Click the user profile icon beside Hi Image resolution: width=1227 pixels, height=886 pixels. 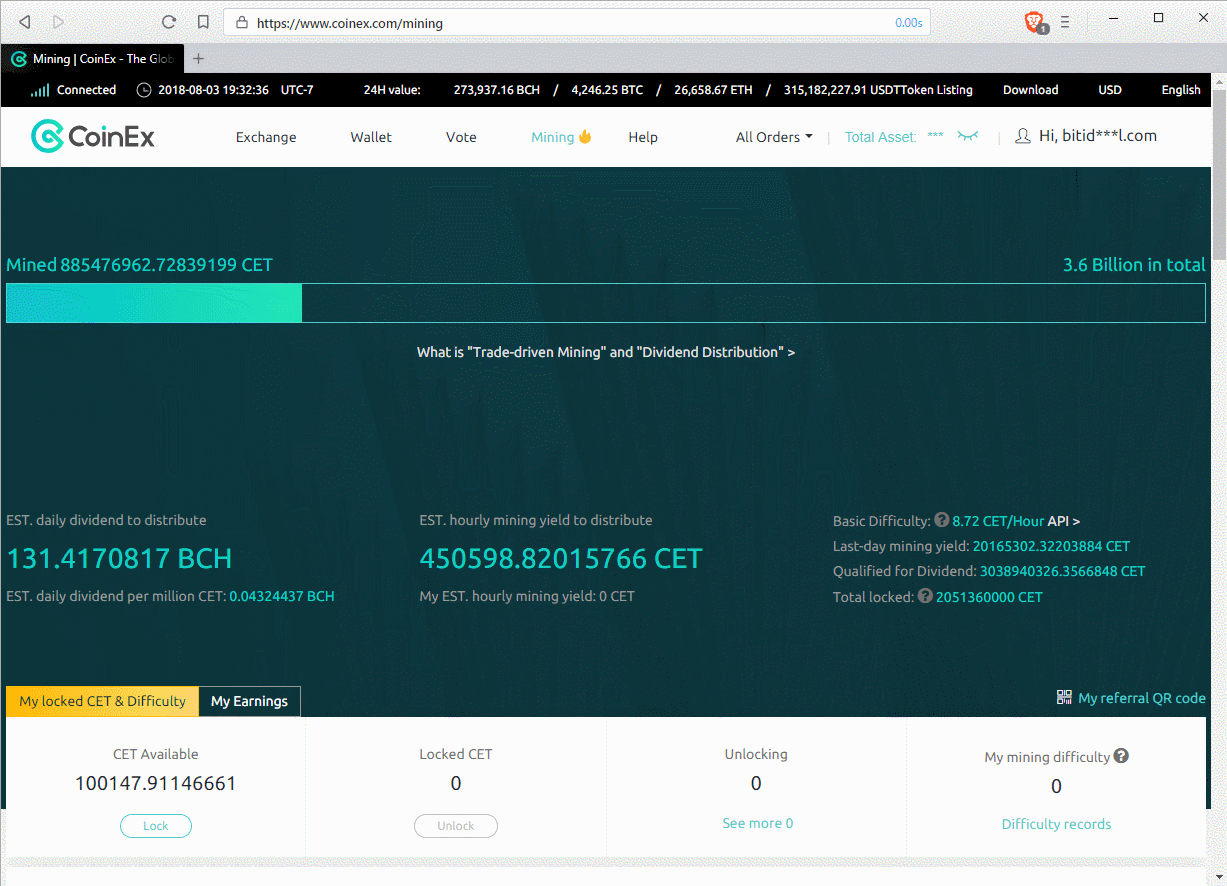tap(1023, 136)
